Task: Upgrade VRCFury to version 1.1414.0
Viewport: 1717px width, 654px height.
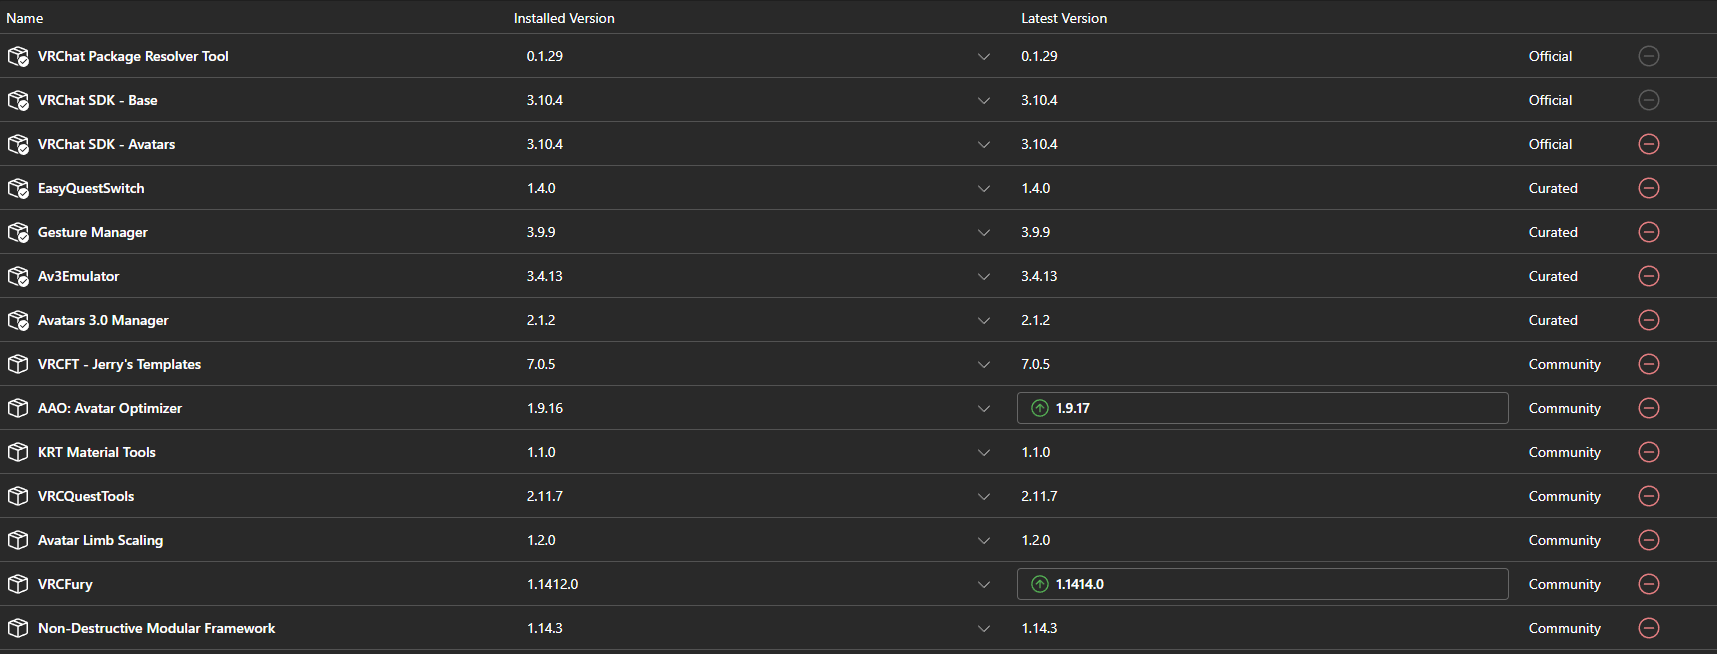Action: coord(1262,584)
